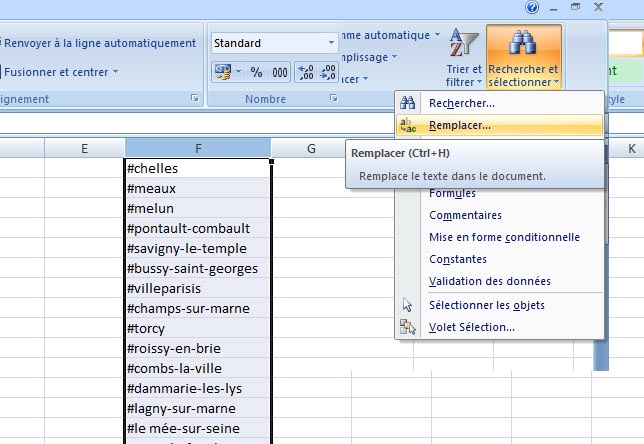This screenshot has width=644, height=444.
Task: Click the increase decimal places icon
Action: pyautogui.click(x=306, y=72)
